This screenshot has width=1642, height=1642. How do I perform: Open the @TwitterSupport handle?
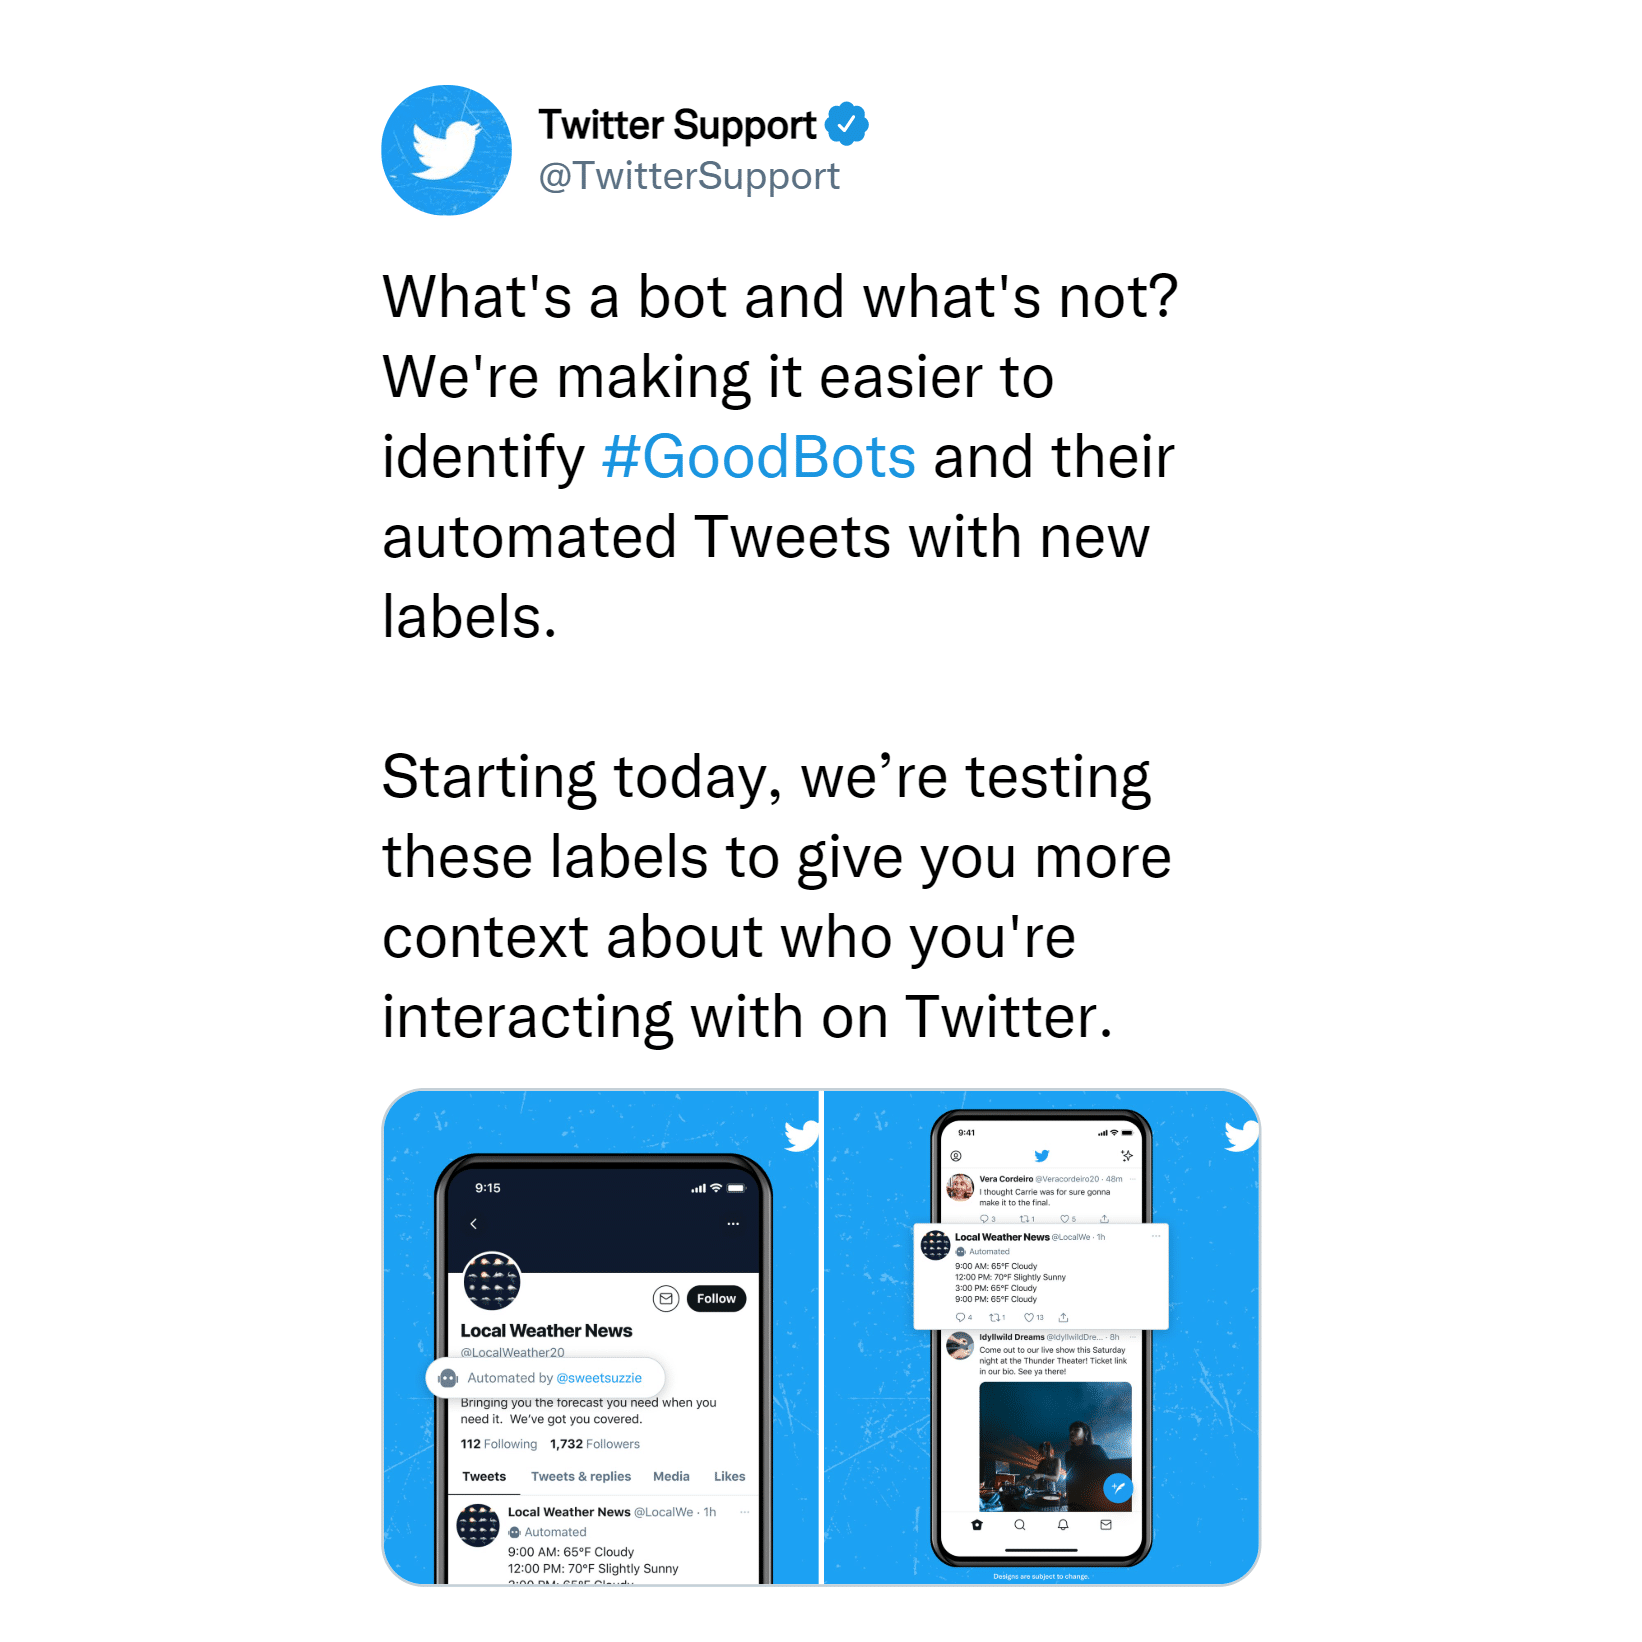pyautogui.click(x=689, y=176)
